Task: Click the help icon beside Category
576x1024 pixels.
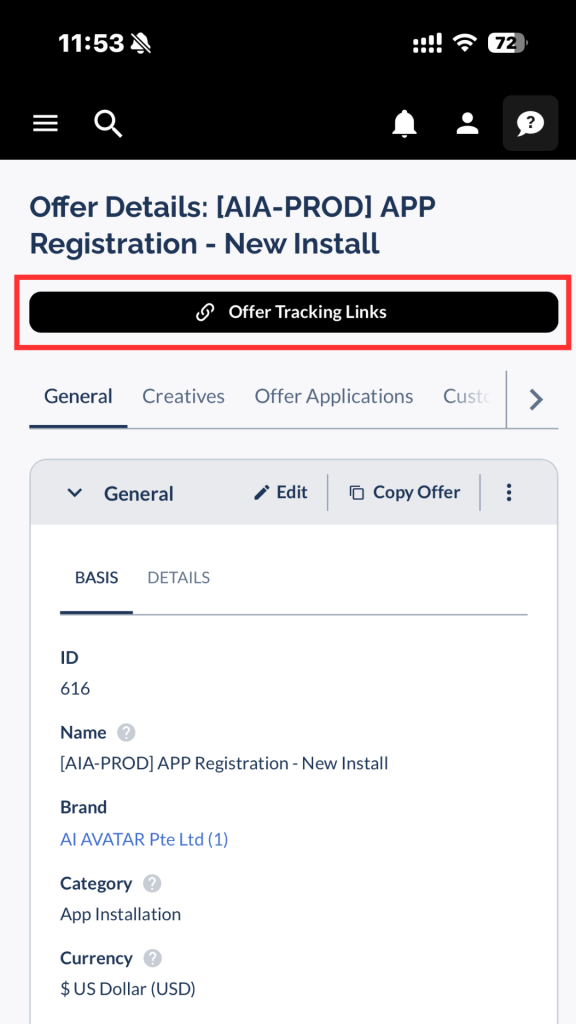Action: 152,884
